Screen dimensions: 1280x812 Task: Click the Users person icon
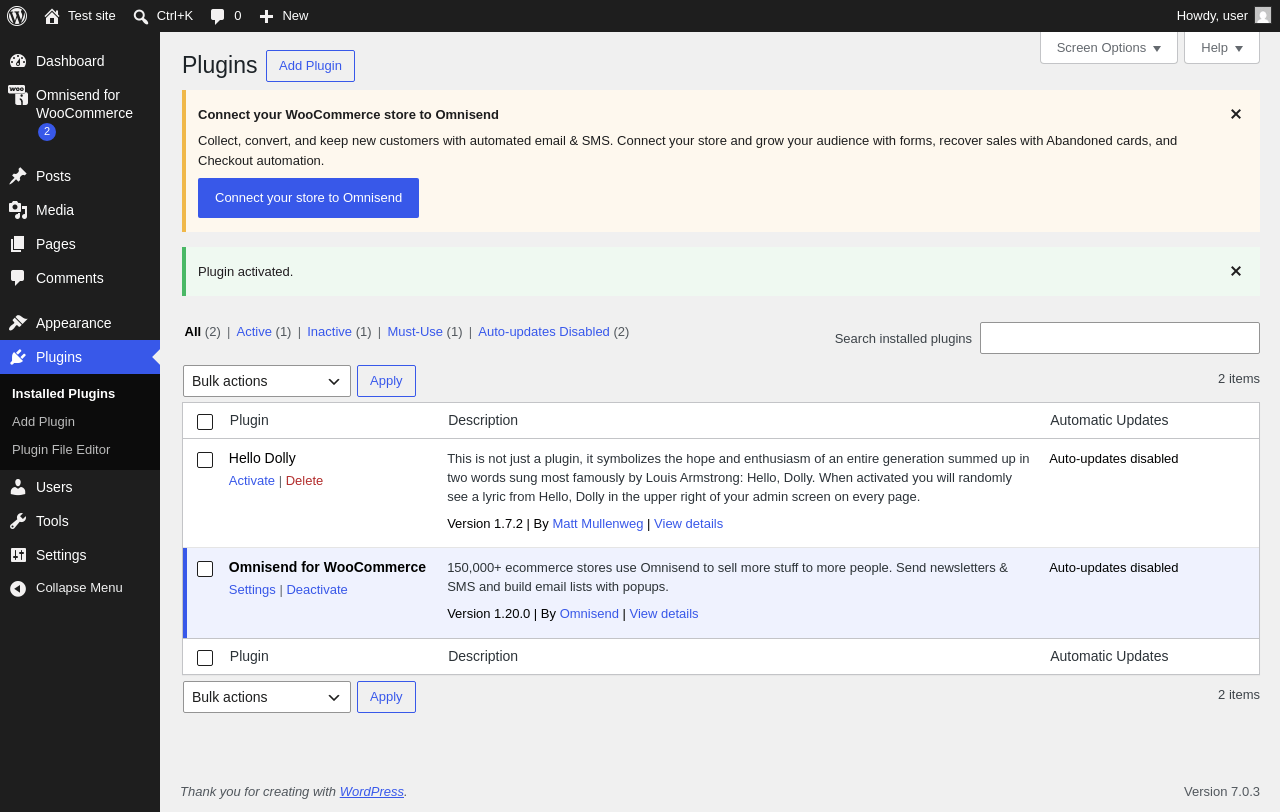pyautogui.click(x=18, y=487)
